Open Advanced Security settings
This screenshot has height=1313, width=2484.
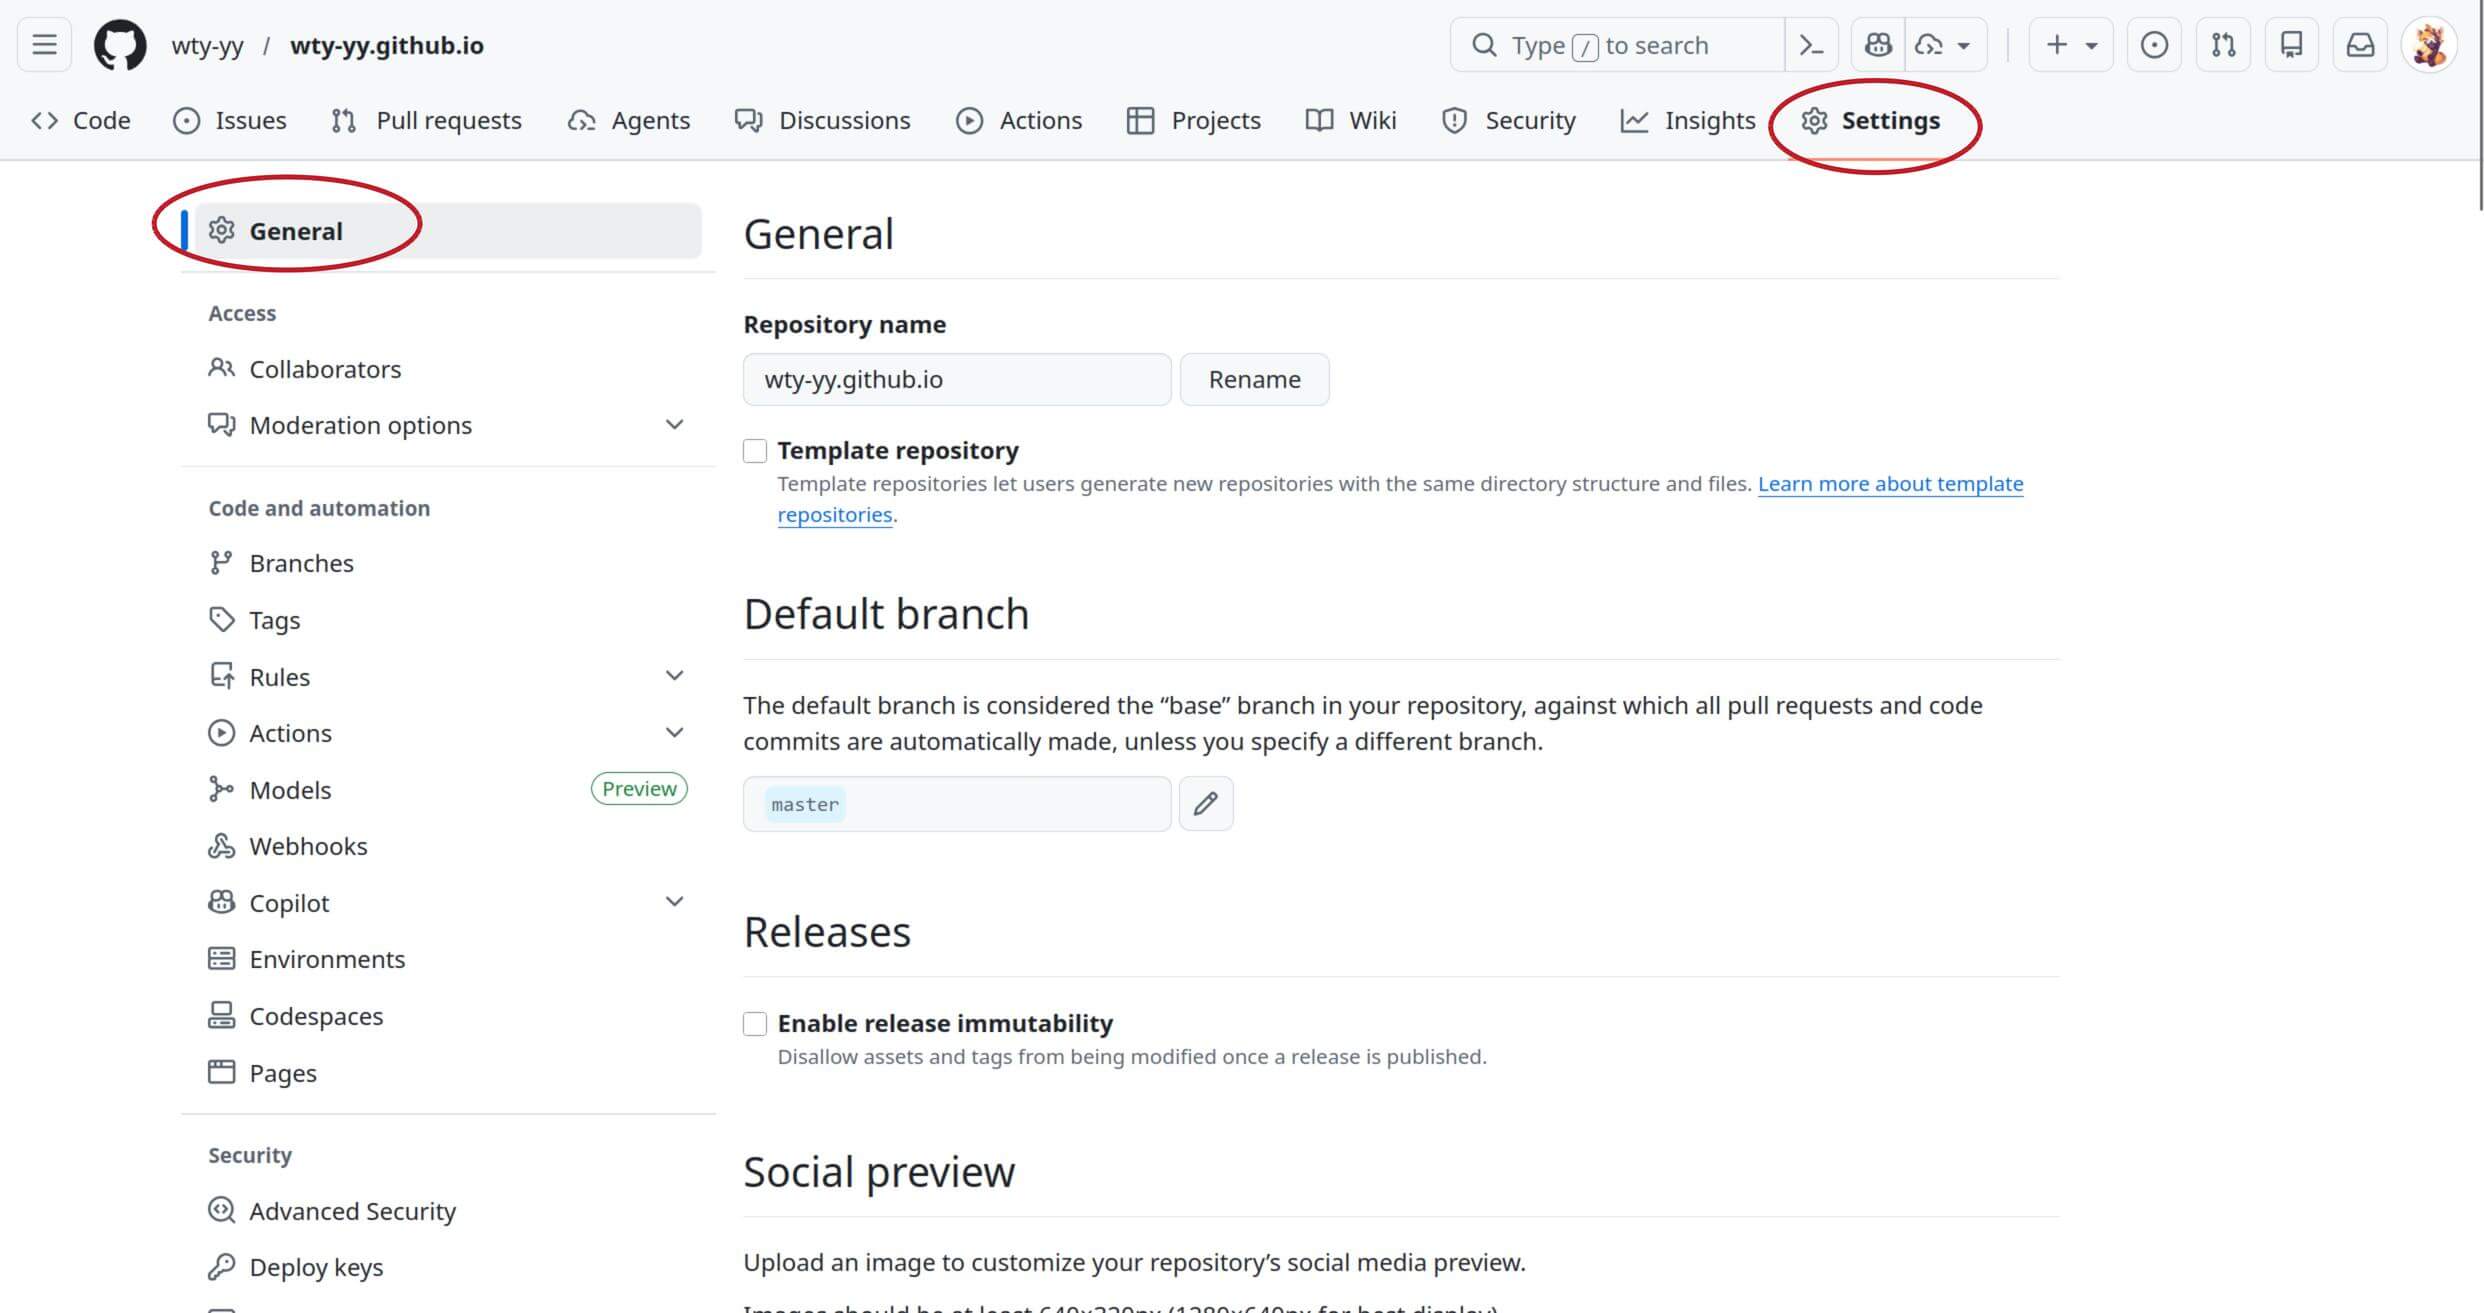tap(448, 1211)
